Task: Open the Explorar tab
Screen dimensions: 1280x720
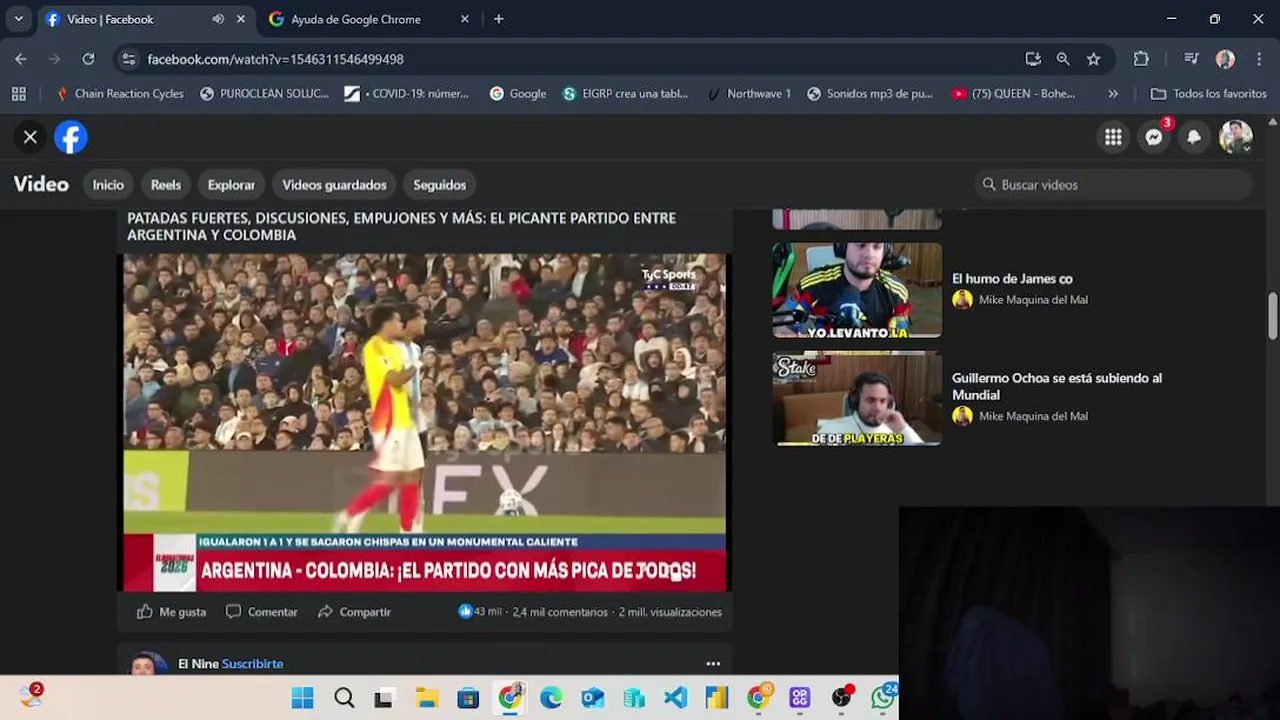Action: point(231,185)
